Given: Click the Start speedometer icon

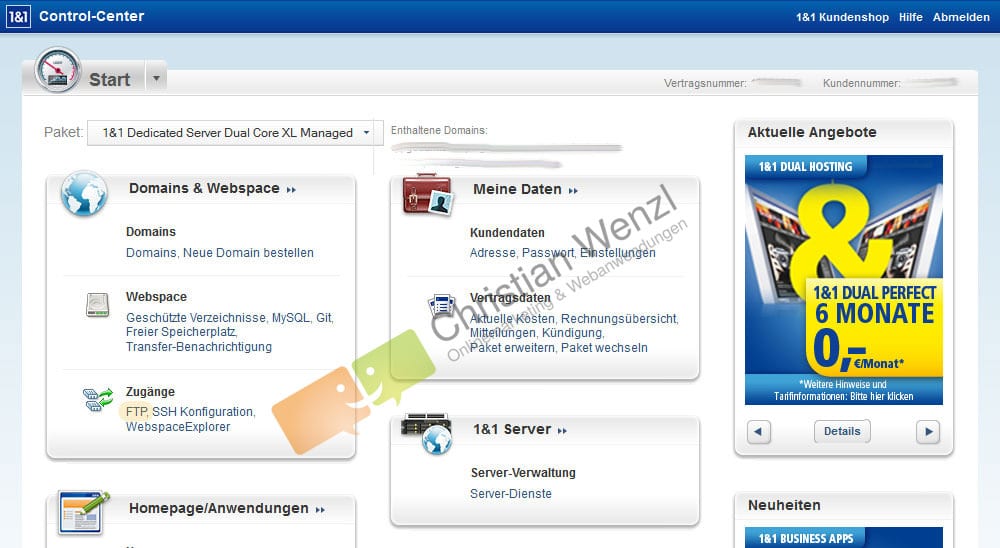Looking at the screenshot, I should [x=57, y=70].
